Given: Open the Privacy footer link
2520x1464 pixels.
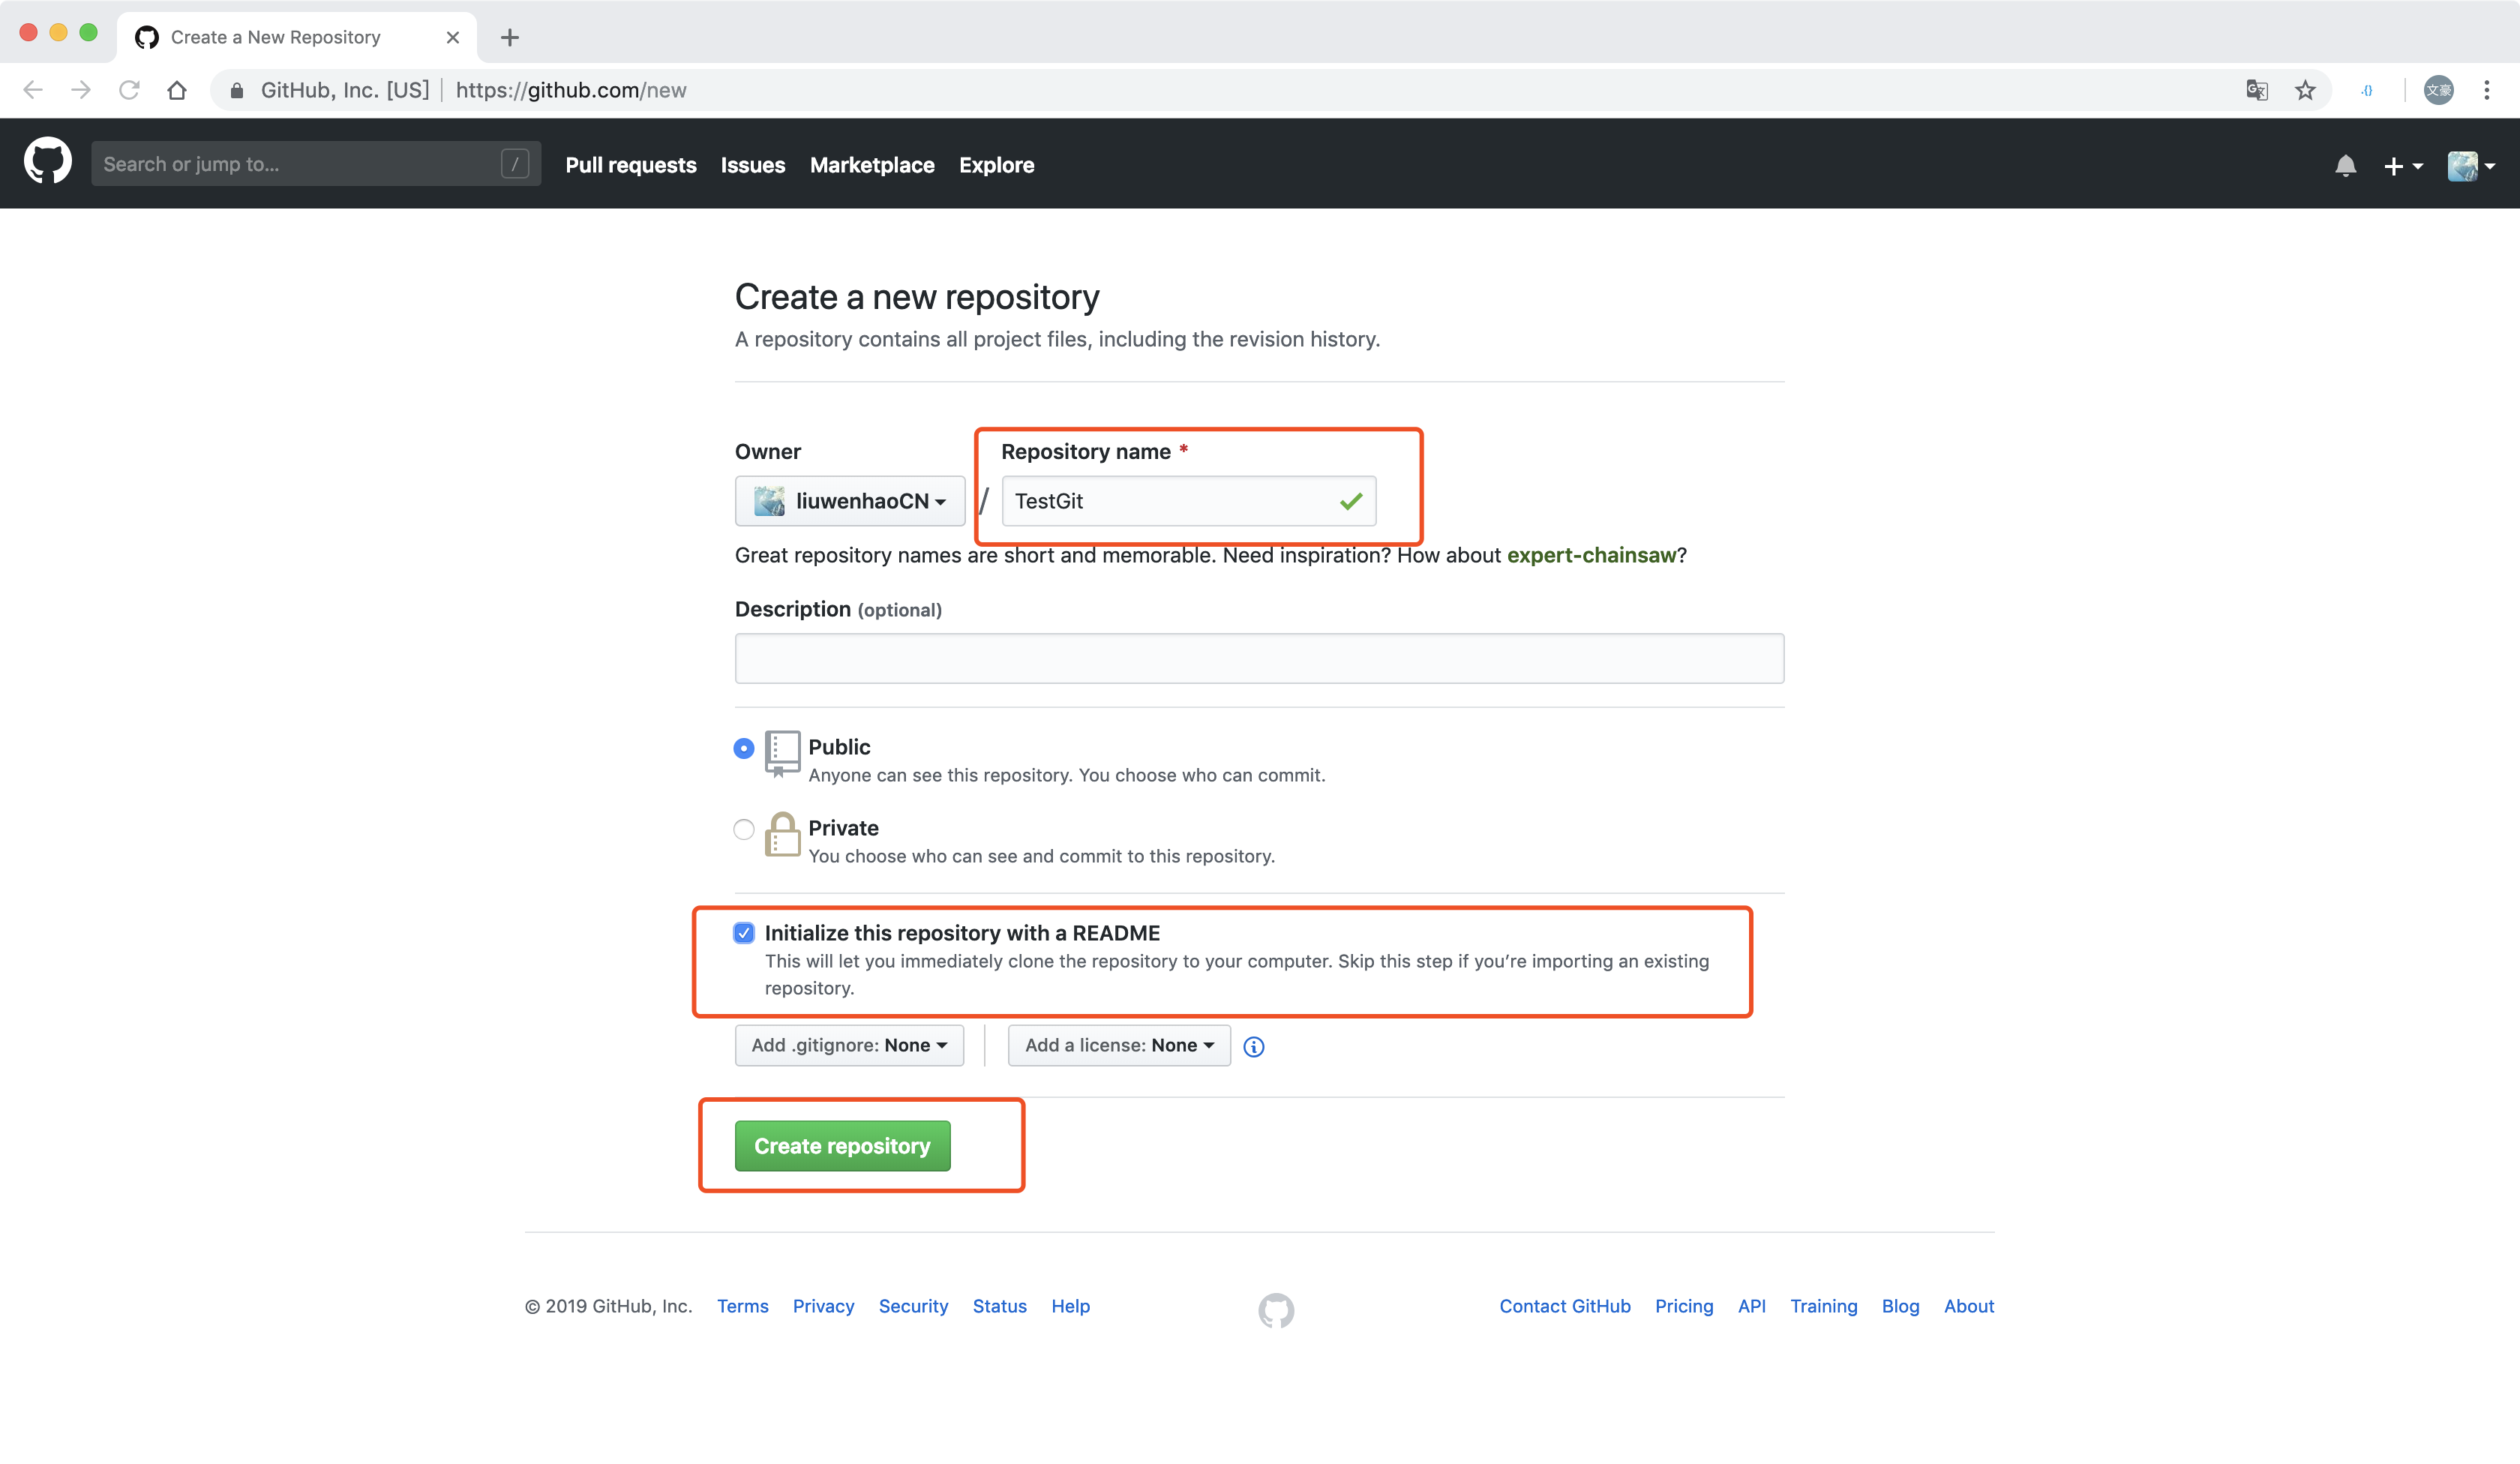Looking at the screenshot, I should pos(823,1306).
